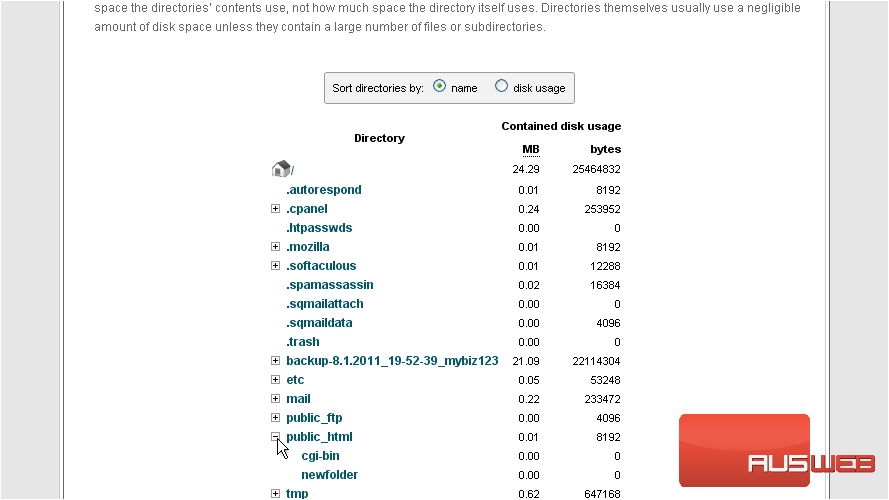The image size is (889, 500).
Task: Click the MB column header abbreviation
Action: [531, 150]
